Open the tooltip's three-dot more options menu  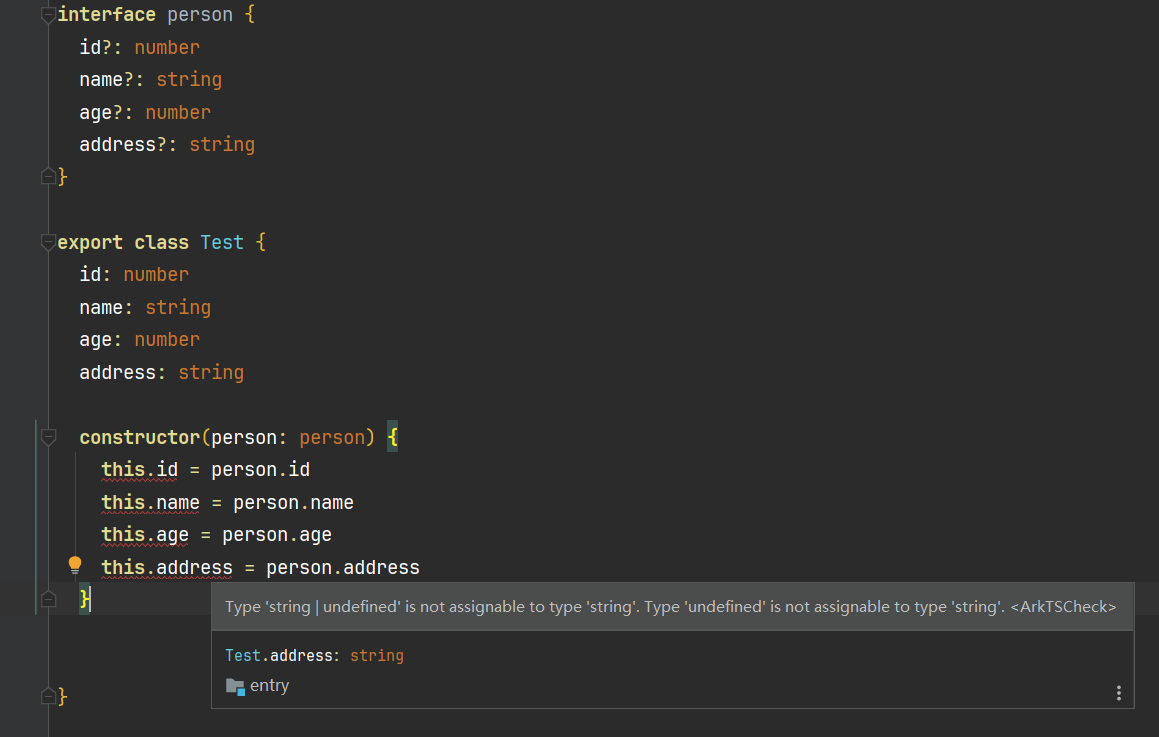pyautogui.click(x=1118, y=693)
